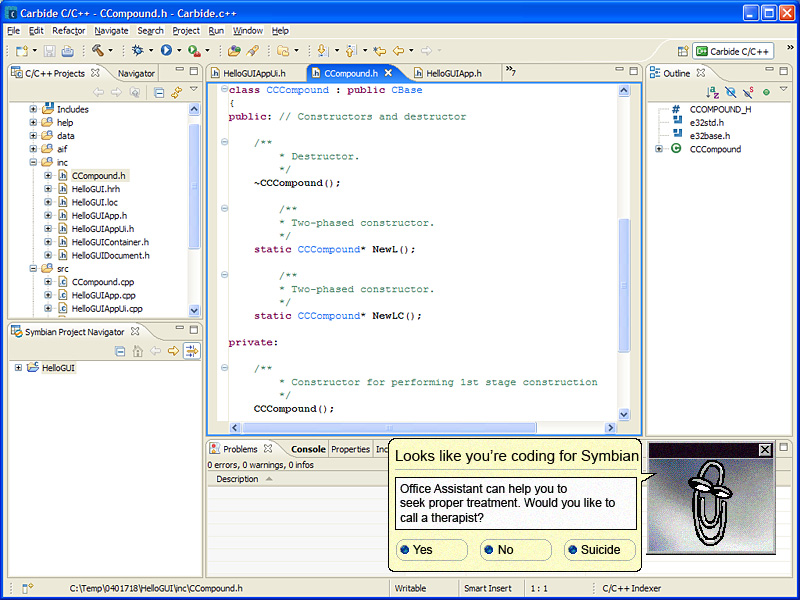Click the editor scrollbar down arrow
The width and height of the screenshot is (800, 600).
tap(624, 414)
